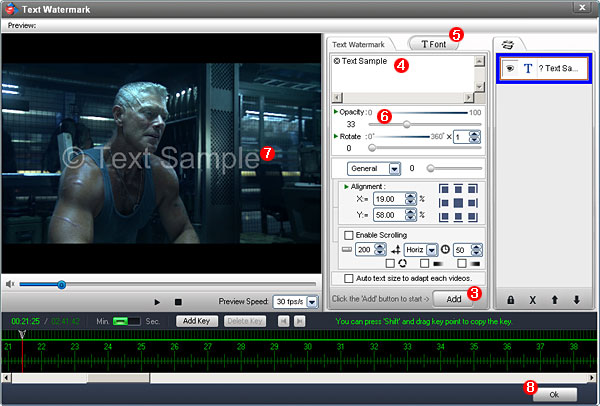This screenshot has height=406, width=600.
Task: Click top-center alignment icon
Action: [x=458, y=189]
